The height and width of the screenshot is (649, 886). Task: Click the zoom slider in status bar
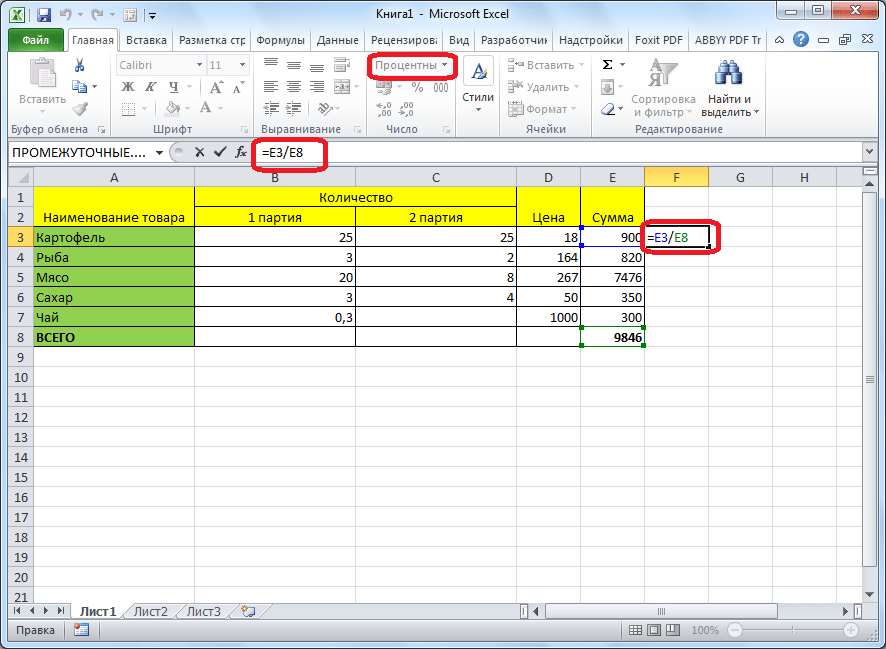(791, 631)
